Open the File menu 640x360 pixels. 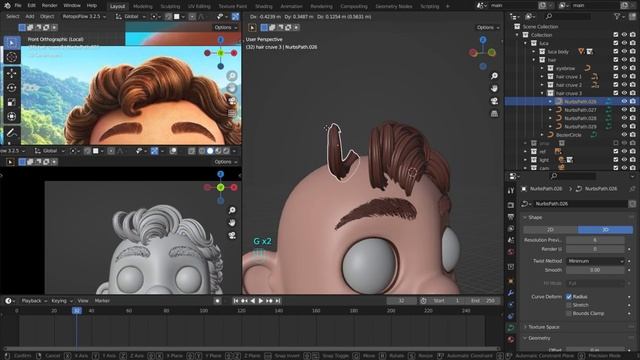pos(18,6)
